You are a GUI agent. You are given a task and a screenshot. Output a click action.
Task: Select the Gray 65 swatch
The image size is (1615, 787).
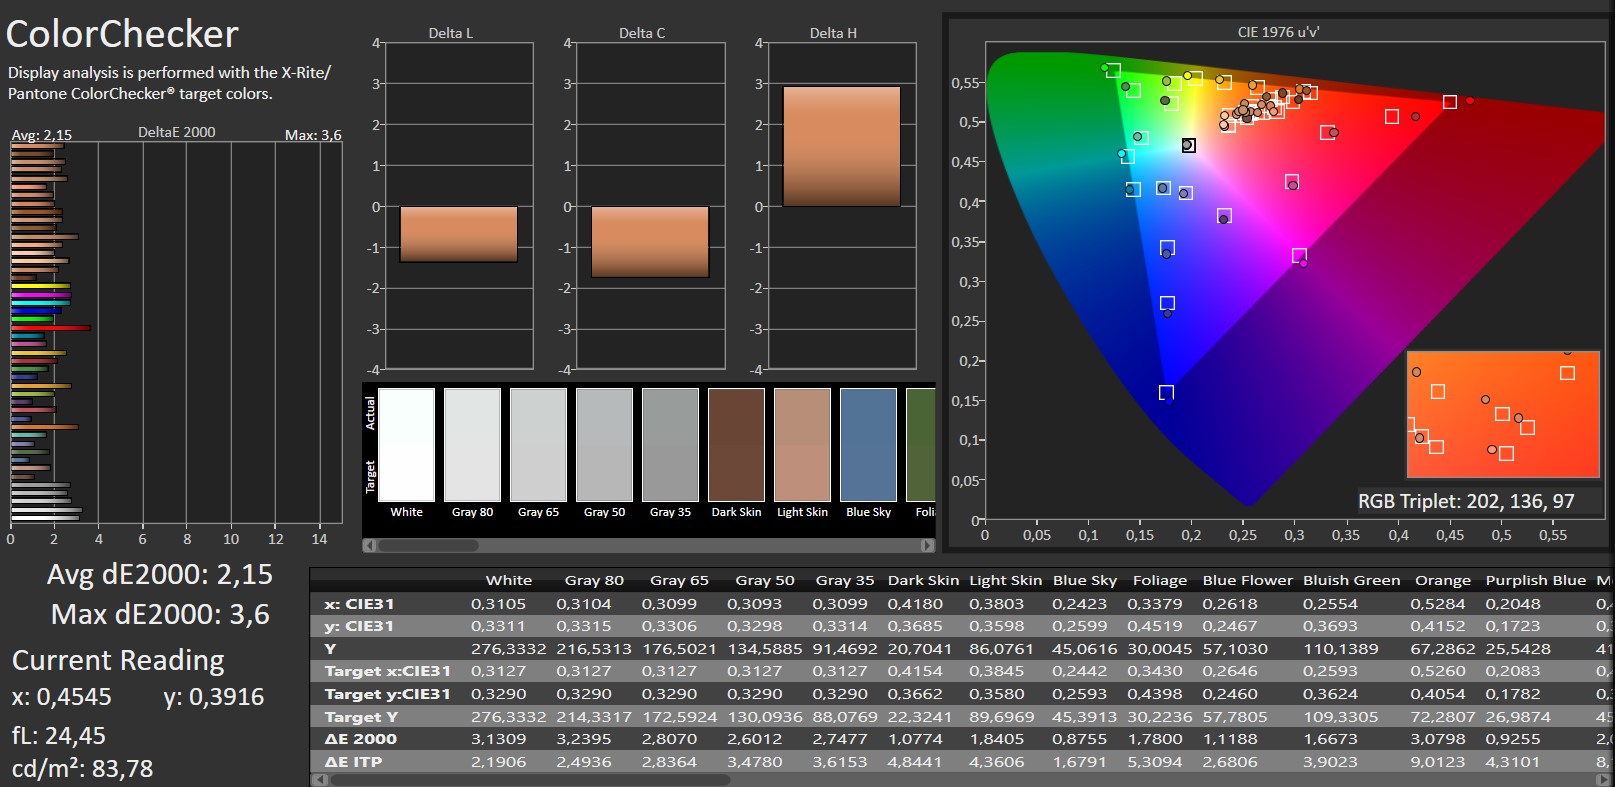point(538,445)
